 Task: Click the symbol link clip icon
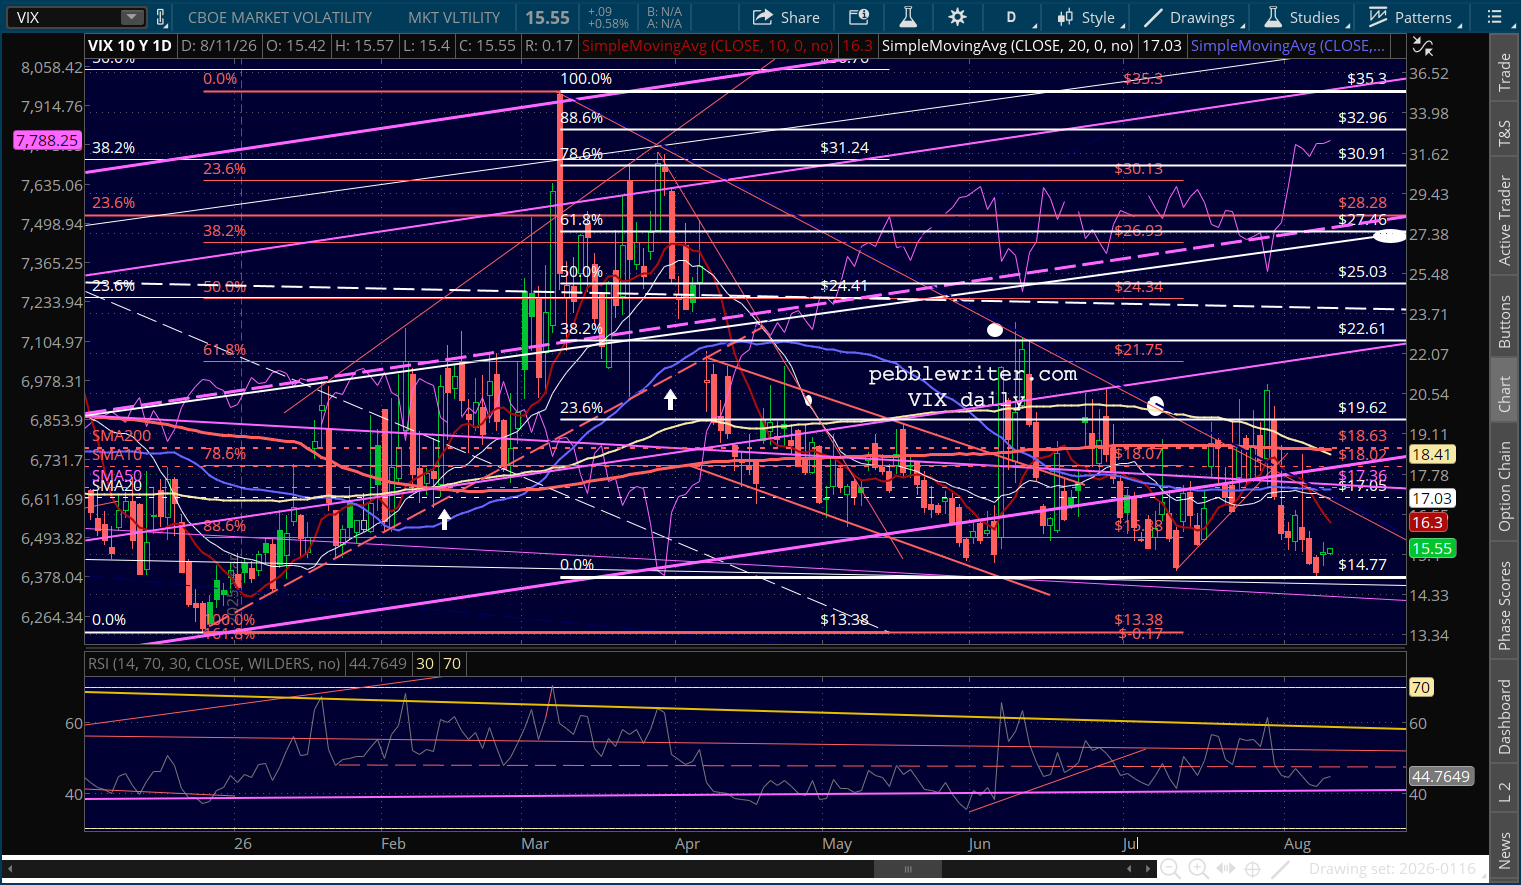click(x=161, y=17)
